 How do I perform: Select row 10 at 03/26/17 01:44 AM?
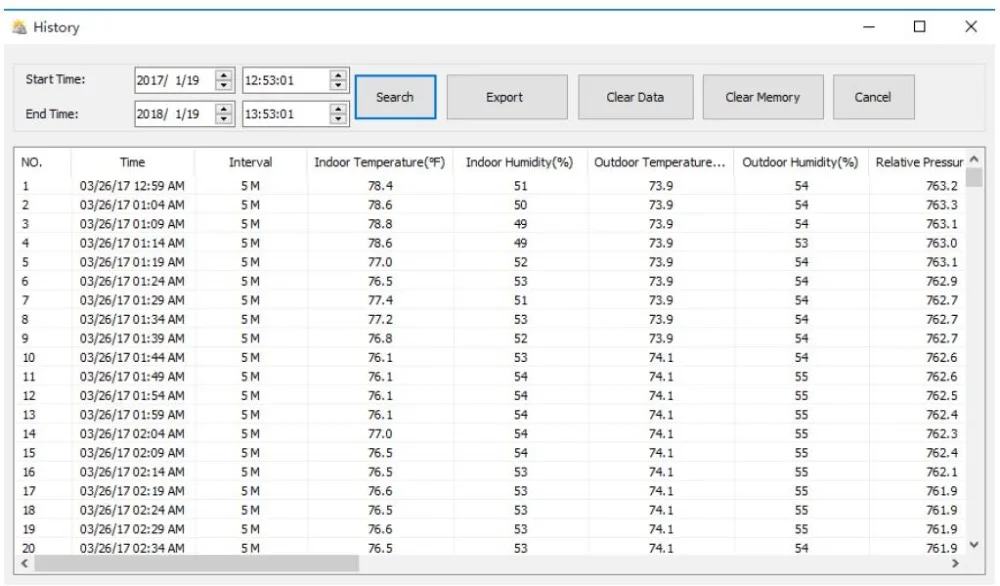point(489,357)
